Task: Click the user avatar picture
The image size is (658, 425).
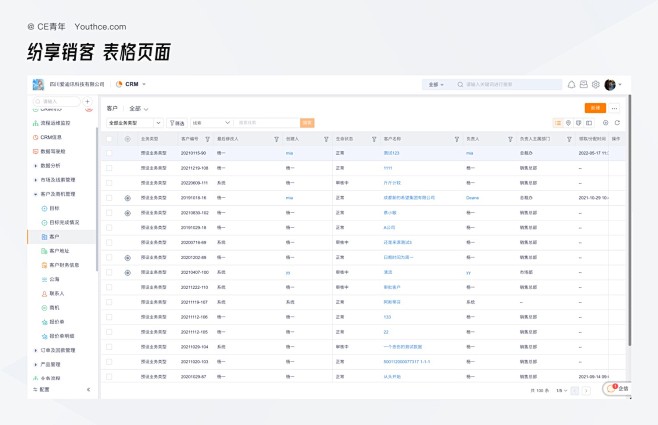Action: point(610,84)
